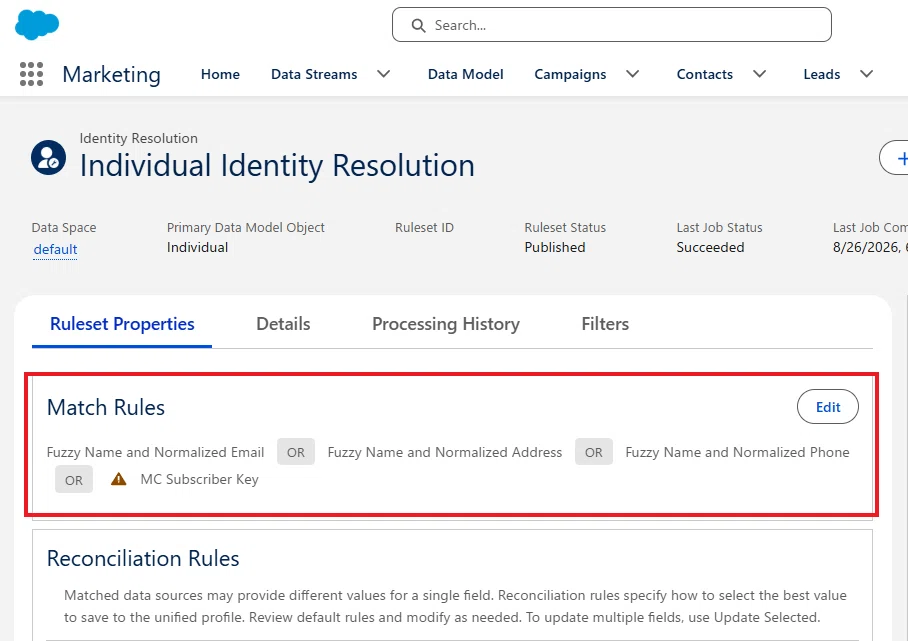The width and height of the screenshot is (908, 641).
Task: Click the Published ruleset status value
Action: (555, 247)
